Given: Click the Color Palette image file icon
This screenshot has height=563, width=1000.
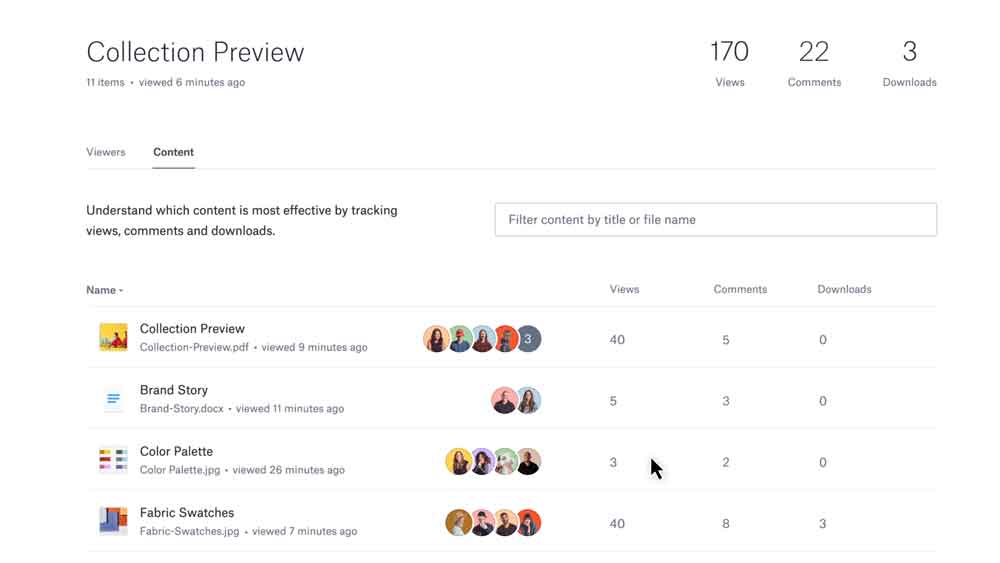Looking at the screenshot, I should click(x=113, y=461).
